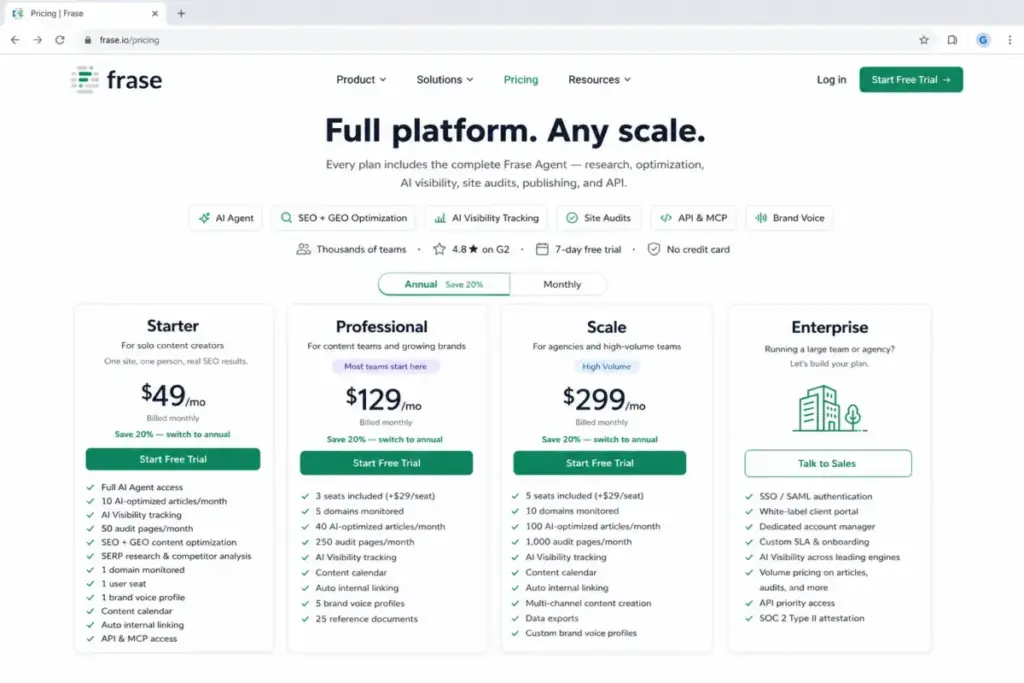The height and width of the screenshot is (683, 1024).
Task: Select the Site Audits feature pill
Action: point(598,218)
